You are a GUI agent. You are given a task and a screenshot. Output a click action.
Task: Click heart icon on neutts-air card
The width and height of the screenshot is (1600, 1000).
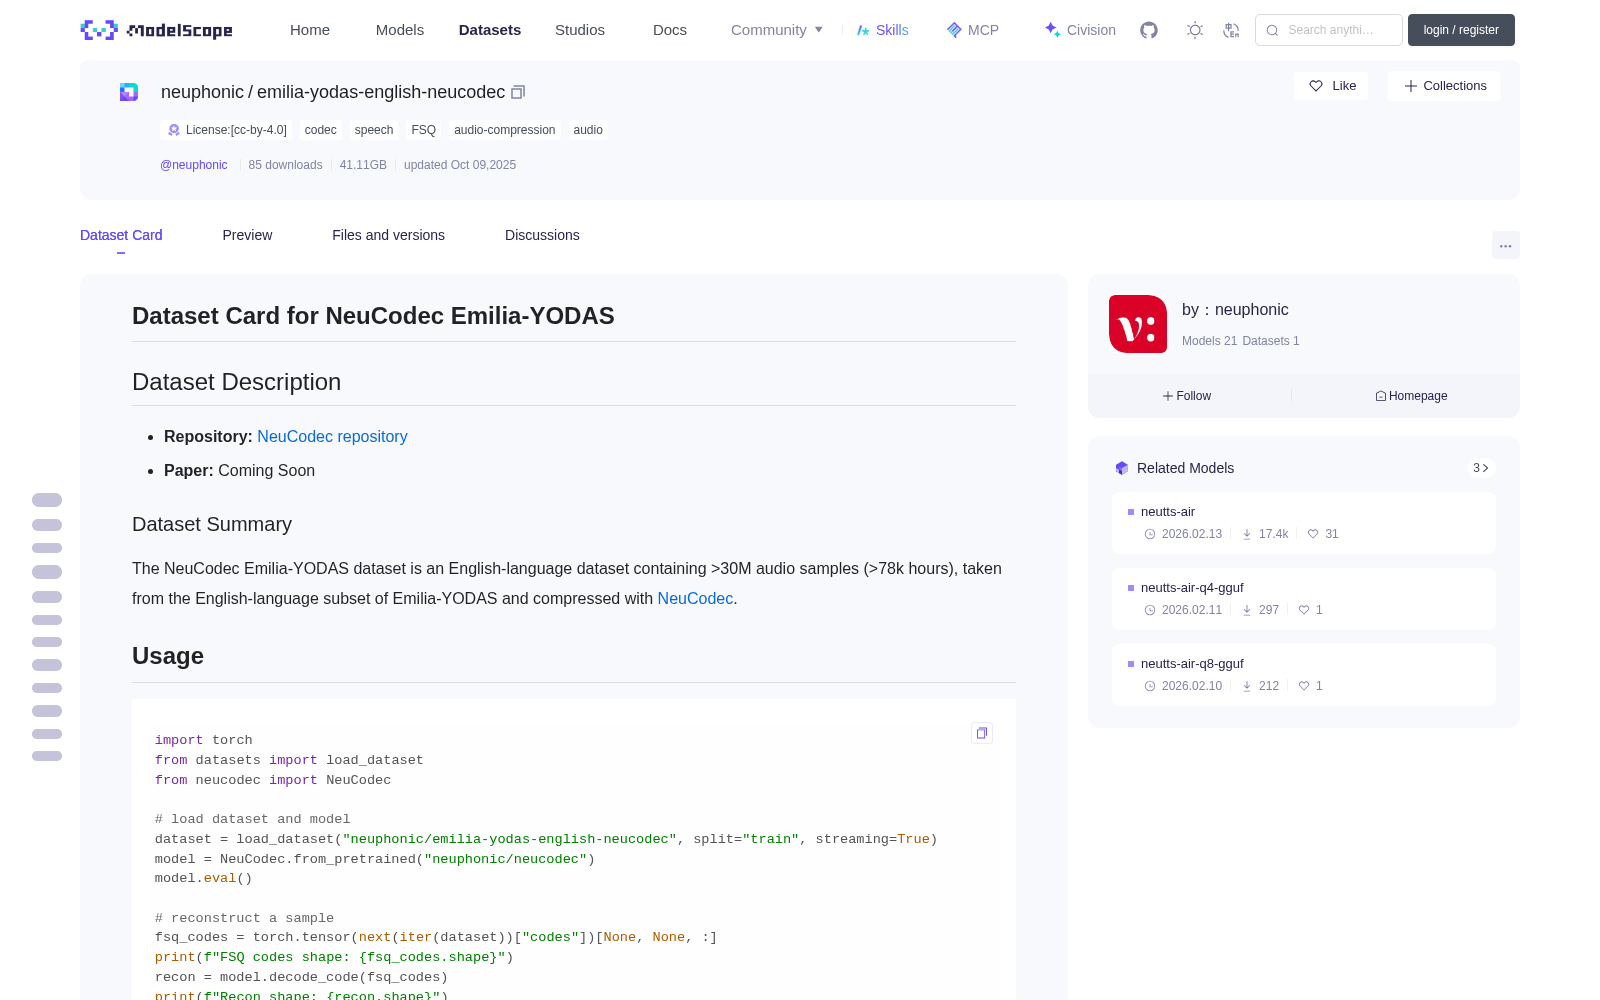click(x=1313, y=534)
